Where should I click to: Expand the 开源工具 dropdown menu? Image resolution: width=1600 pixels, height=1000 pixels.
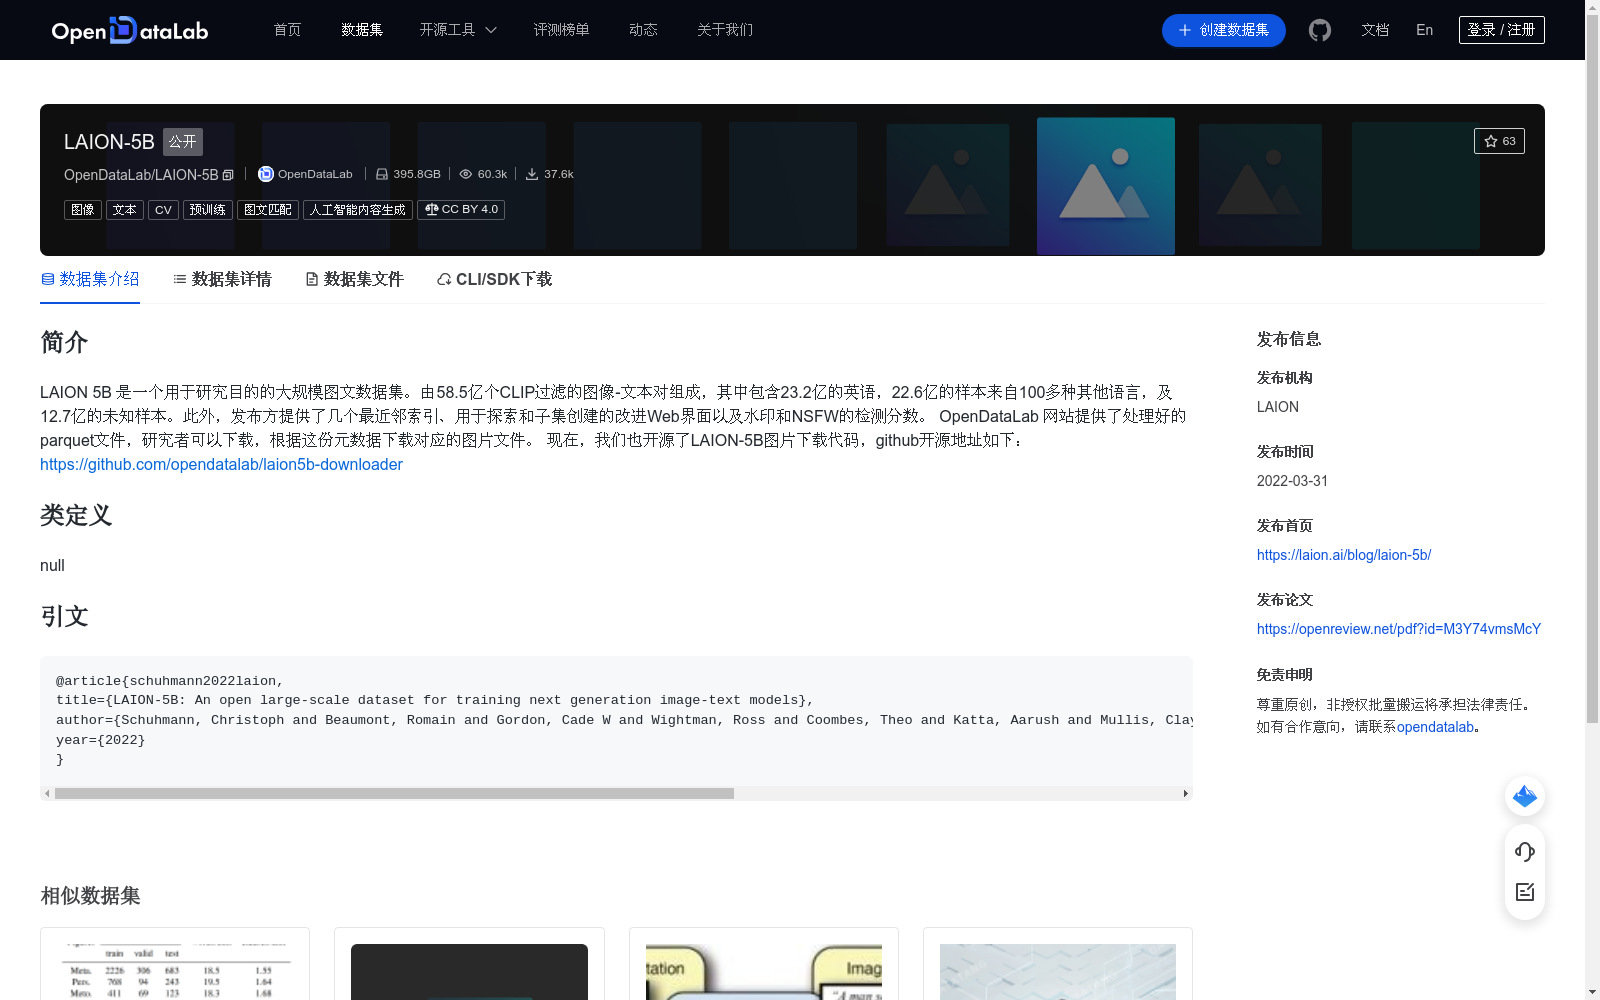tap(457, 30)
